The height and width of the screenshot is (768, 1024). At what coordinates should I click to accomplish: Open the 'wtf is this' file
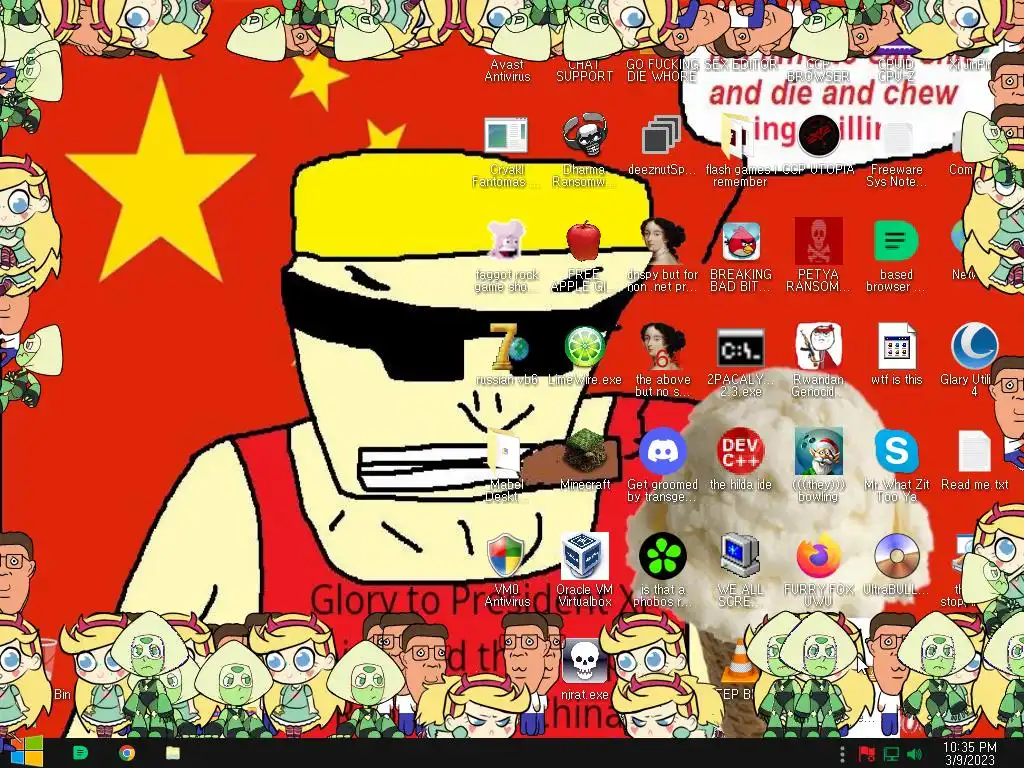coord(897,346)
